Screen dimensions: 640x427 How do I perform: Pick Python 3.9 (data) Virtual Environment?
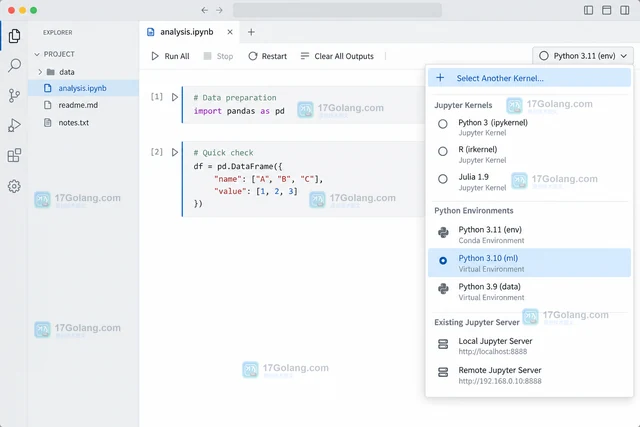(529, 291)
